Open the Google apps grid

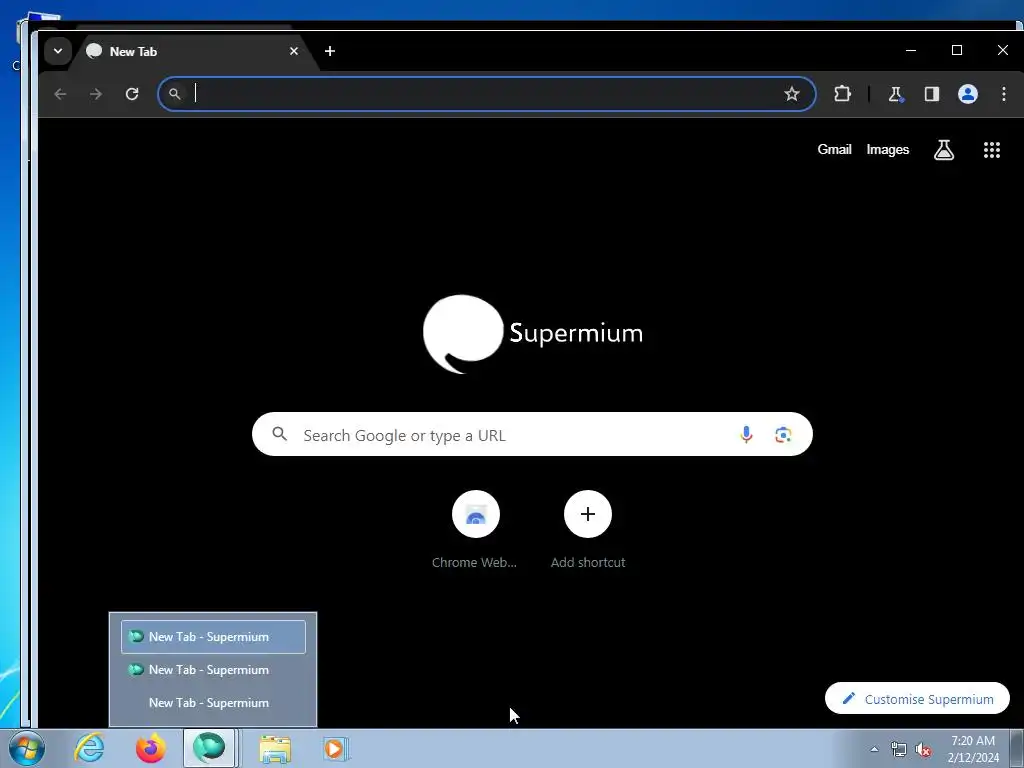pos(992,150)
